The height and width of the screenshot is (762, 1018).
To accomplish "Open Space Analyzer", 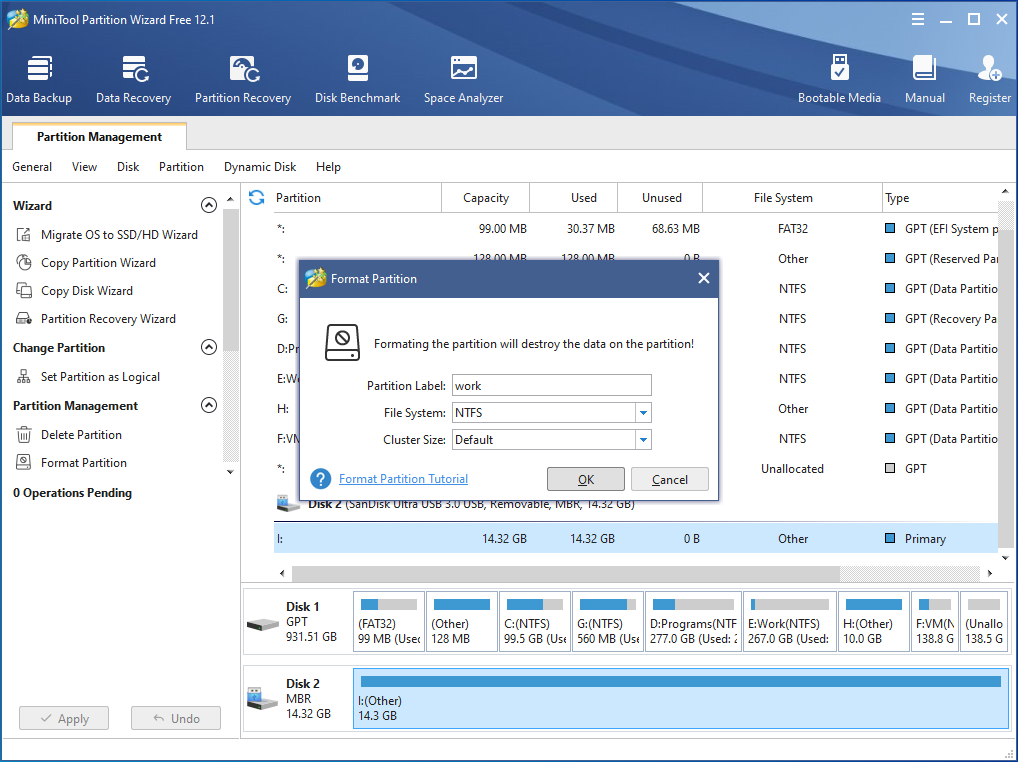I will pos(463,80).
